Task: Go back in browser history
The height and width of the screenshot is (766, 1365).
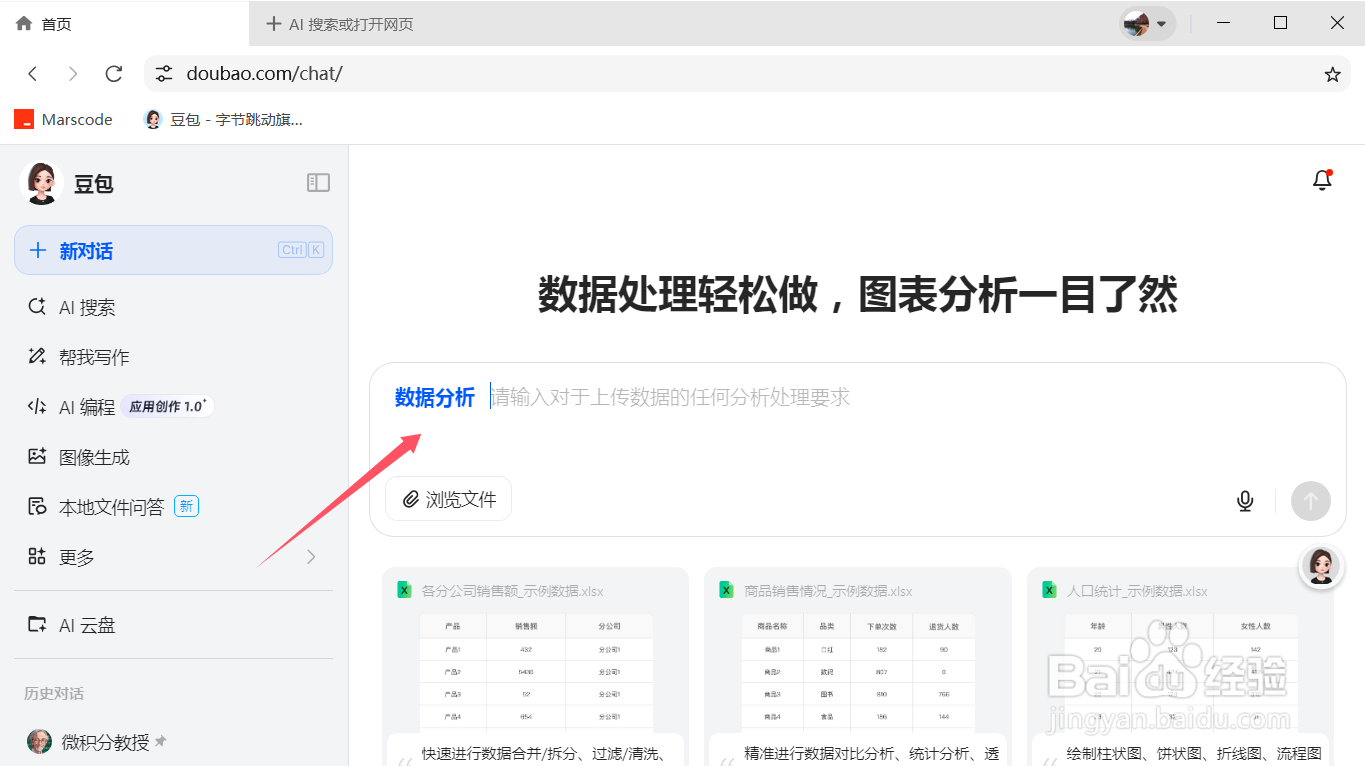Action: [x=33, y=74]
